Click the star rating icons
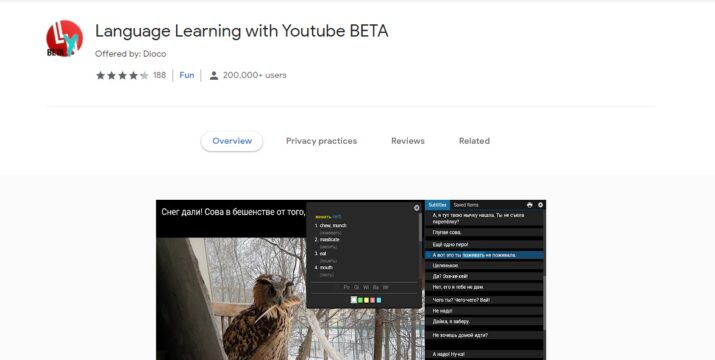Viewport: 715px width, 360px height. [x=122, y=75]
